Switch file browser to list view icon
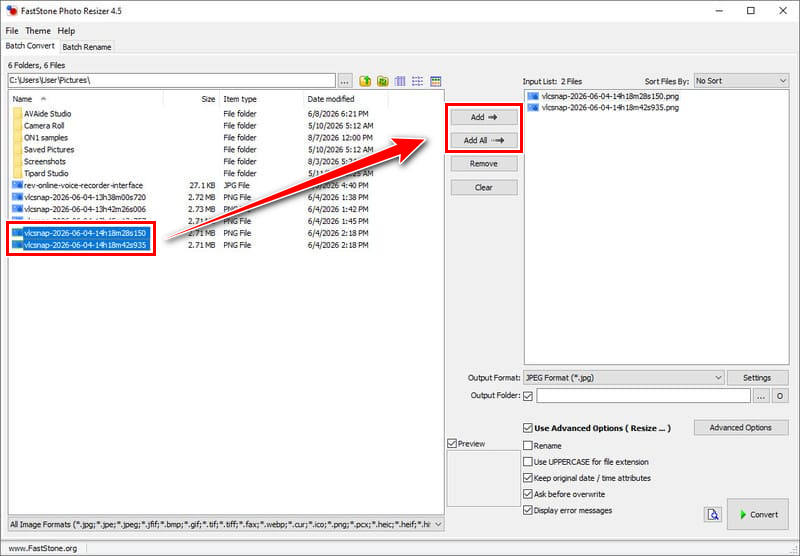 pyautogui.click(x=417, y=81)
